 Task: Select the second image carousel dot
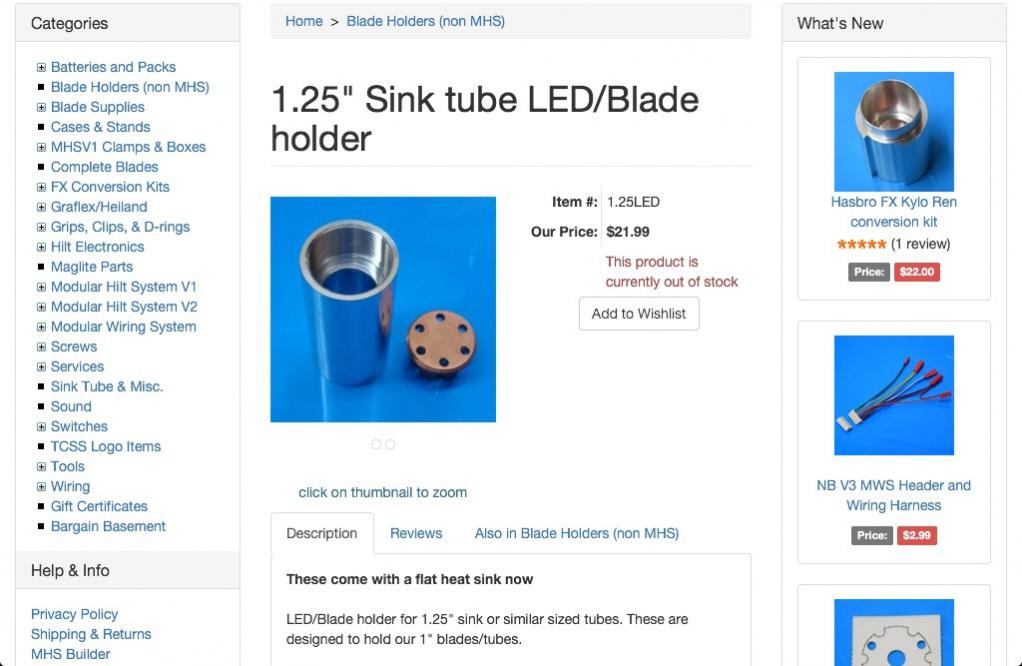(390, 444)
